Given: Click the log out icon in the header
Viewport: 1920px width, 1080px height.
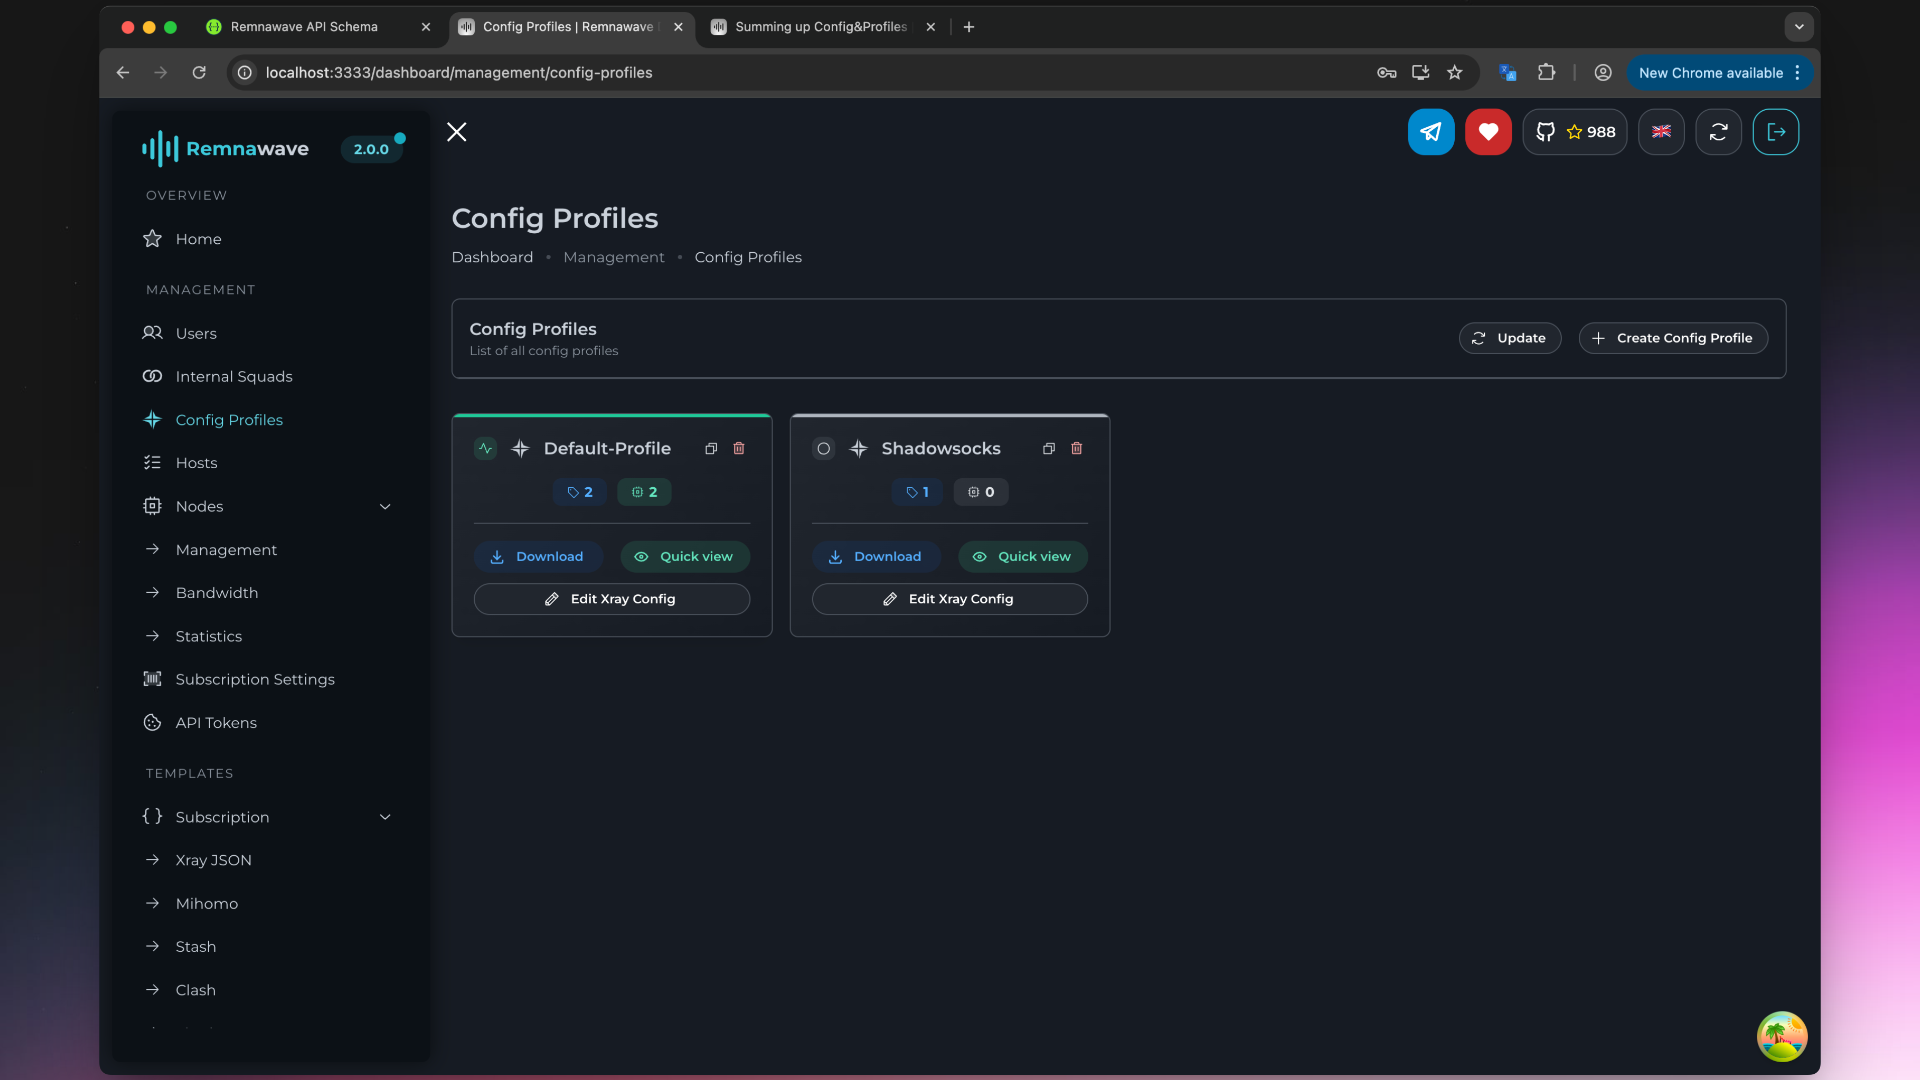Looking at the screenshot, I should [1776, 131].
